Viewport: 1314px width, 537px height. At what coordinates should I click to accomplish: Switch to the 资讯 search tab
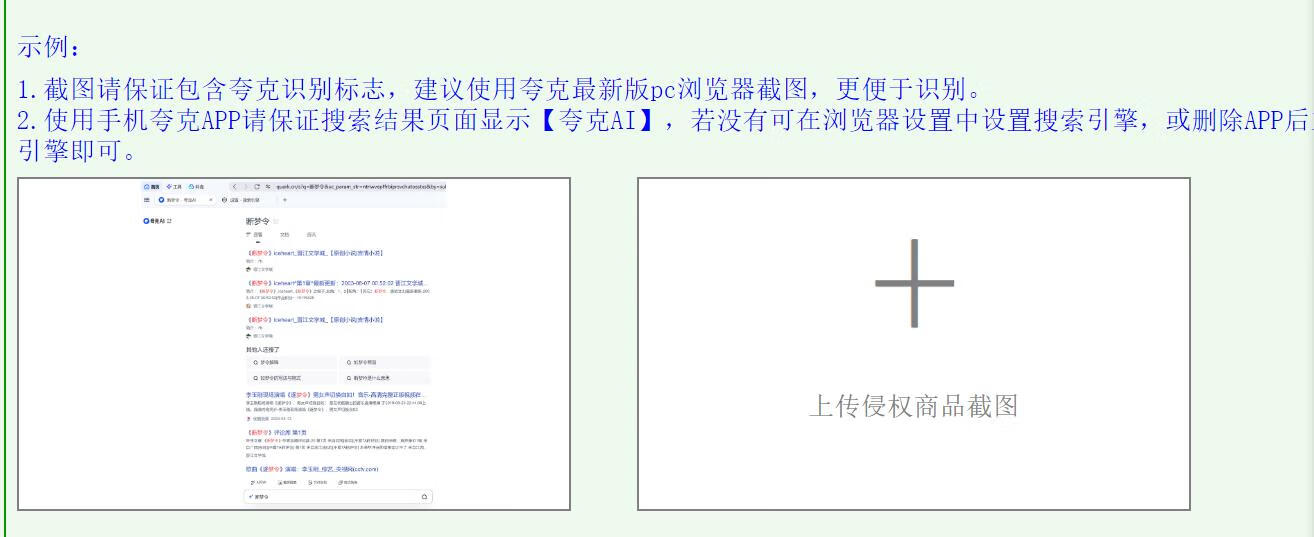(310, 234)
